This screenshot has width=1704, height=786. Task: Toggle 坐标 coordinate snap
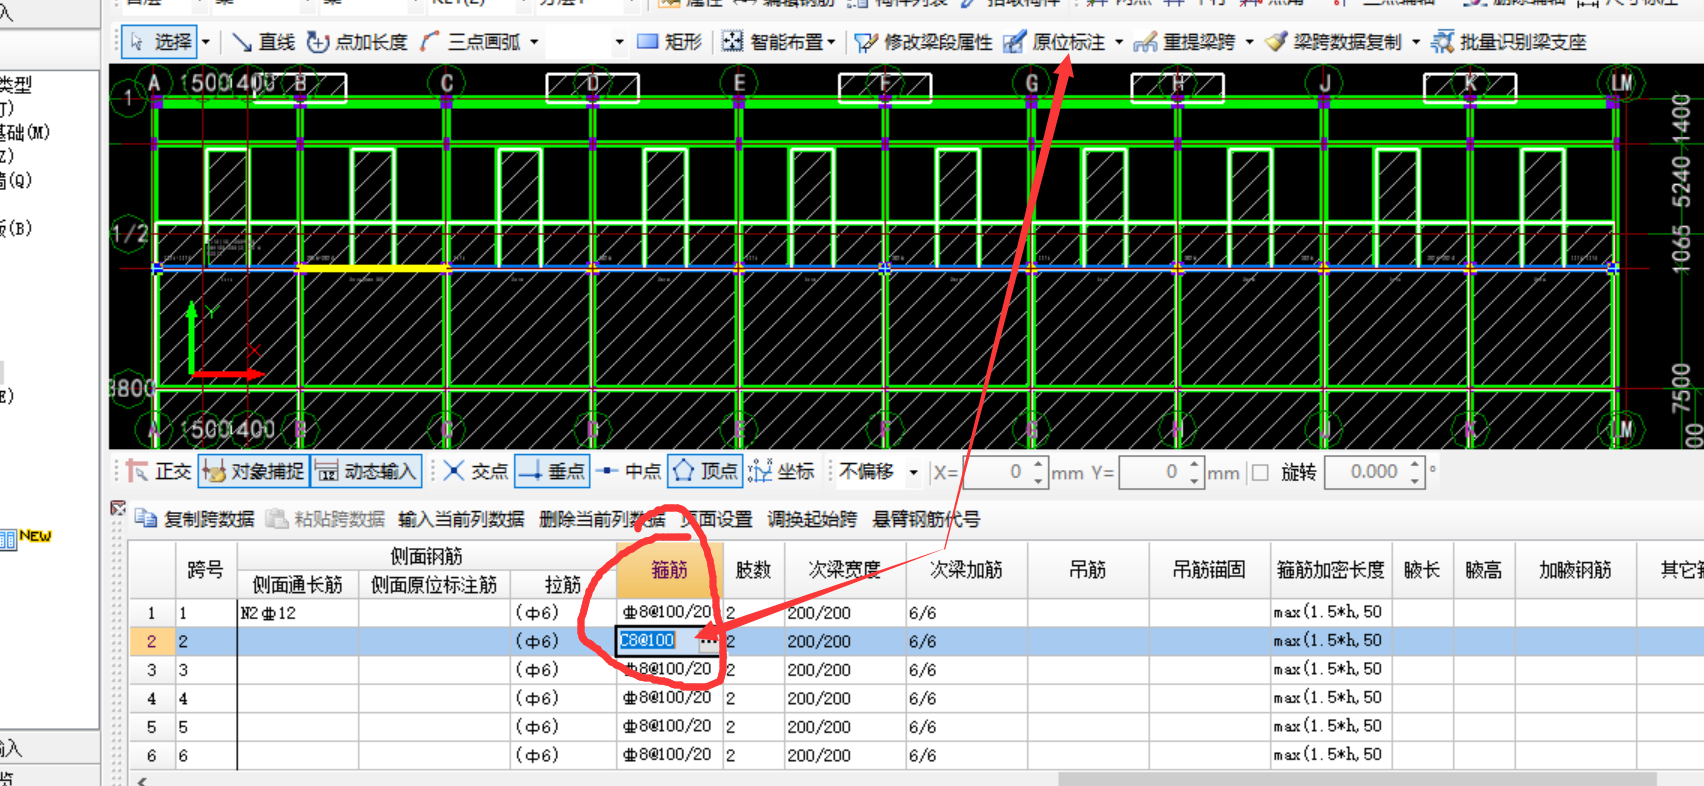click(781, 471)
